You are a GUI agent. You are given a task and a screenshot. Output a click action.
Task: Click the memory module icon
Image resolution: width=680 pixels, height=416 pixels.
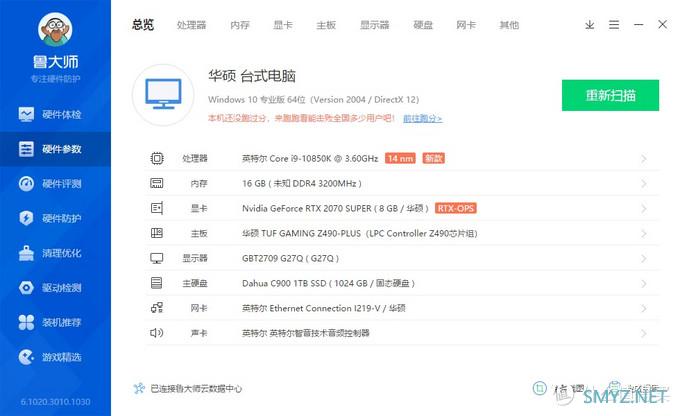157,183
